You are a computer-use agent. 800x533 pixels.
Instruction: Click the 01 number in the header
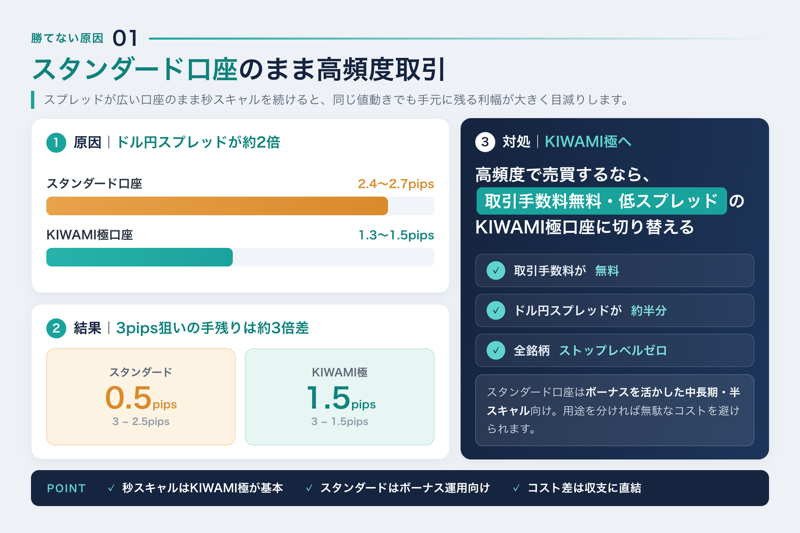click(x=125, y=38)
